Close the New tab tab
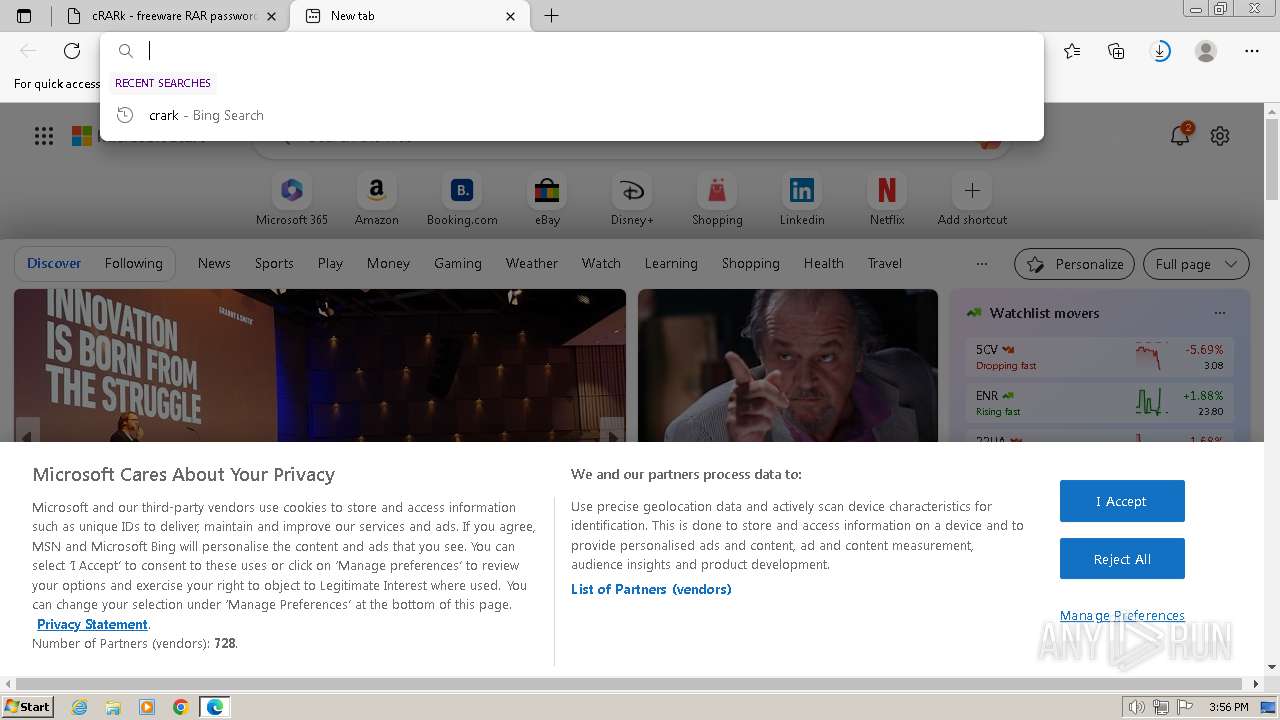 click(511, 16)
